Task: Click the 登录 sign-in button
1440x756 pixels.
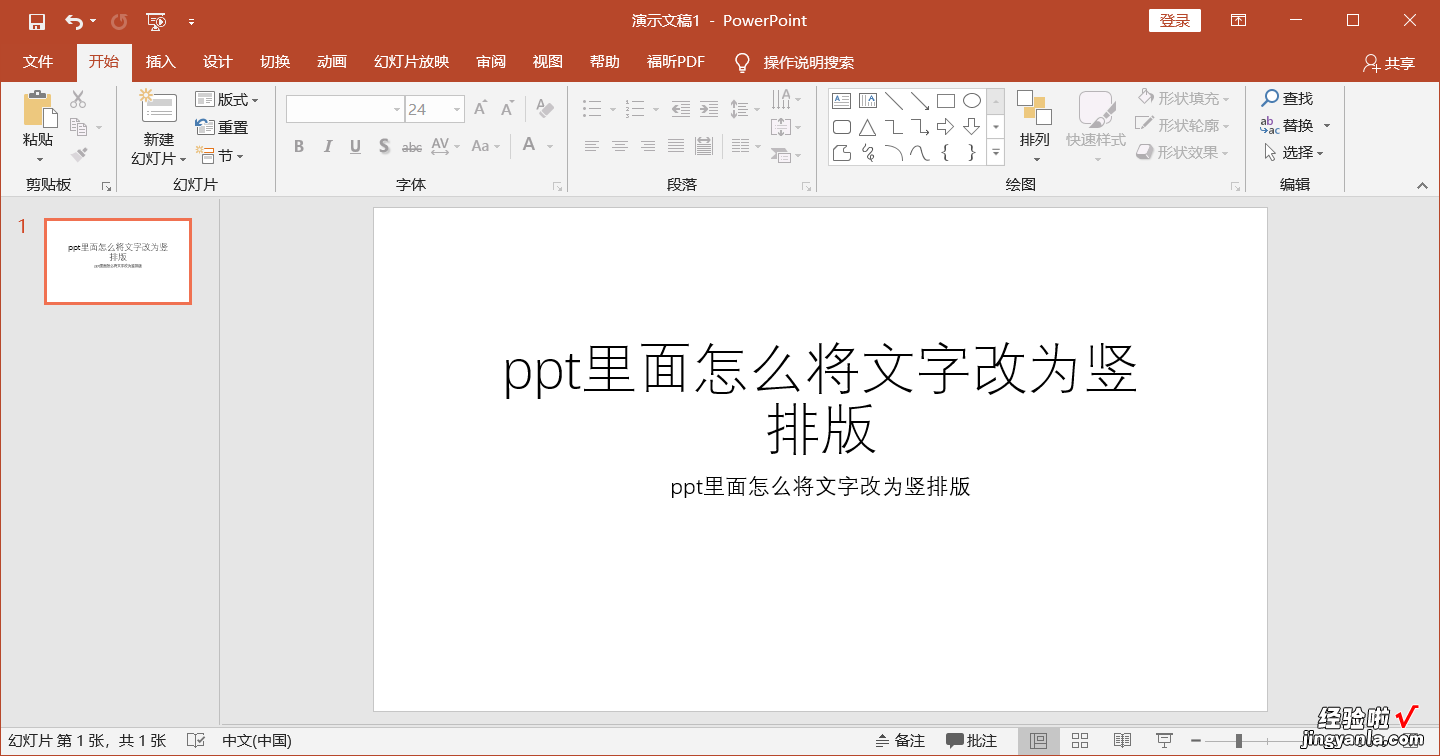Action: pyautogui.click(x=1175, y=21)
